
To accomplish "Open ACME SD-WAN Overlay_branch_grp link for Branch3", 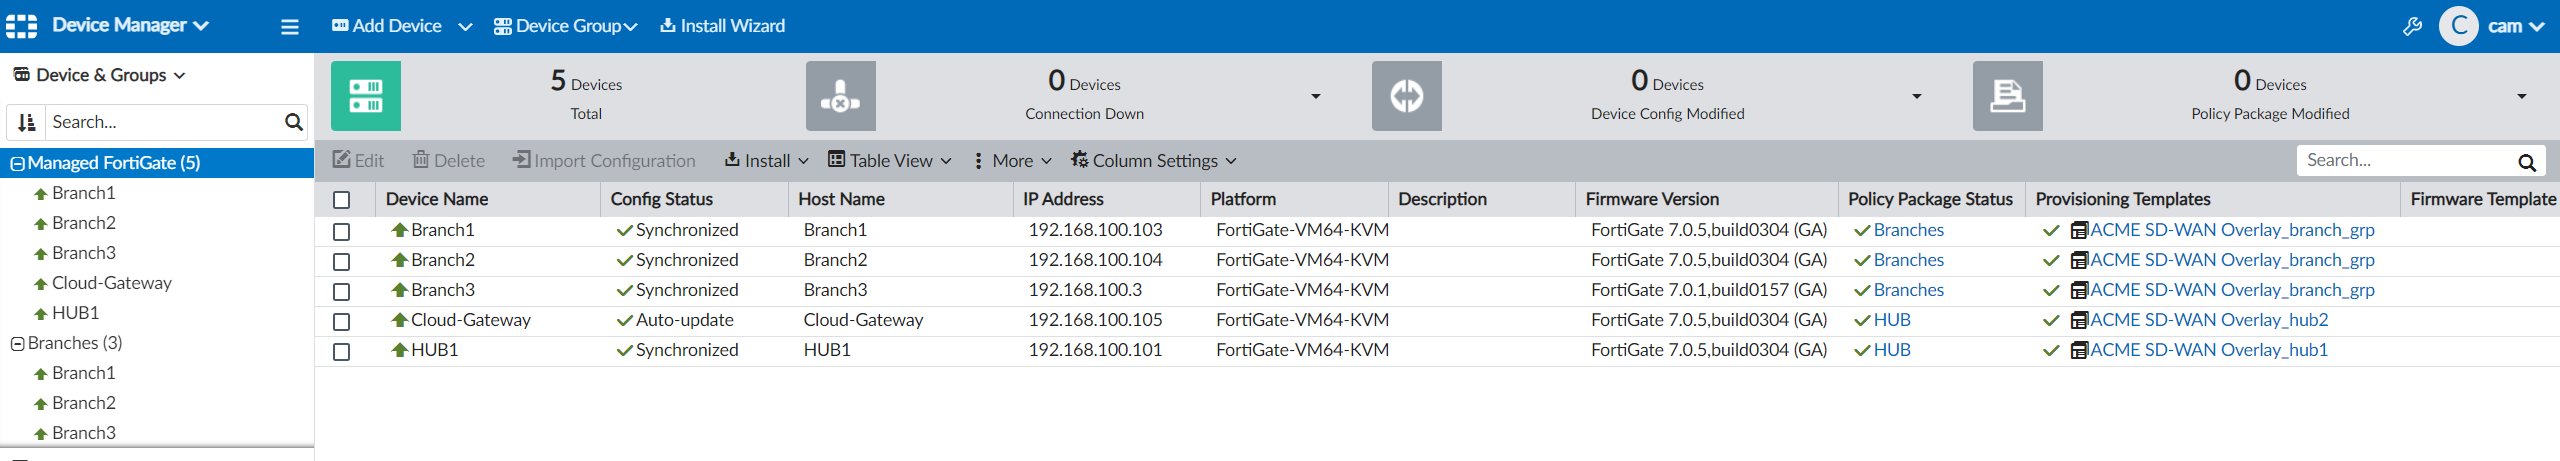I will pos(2232,290).
